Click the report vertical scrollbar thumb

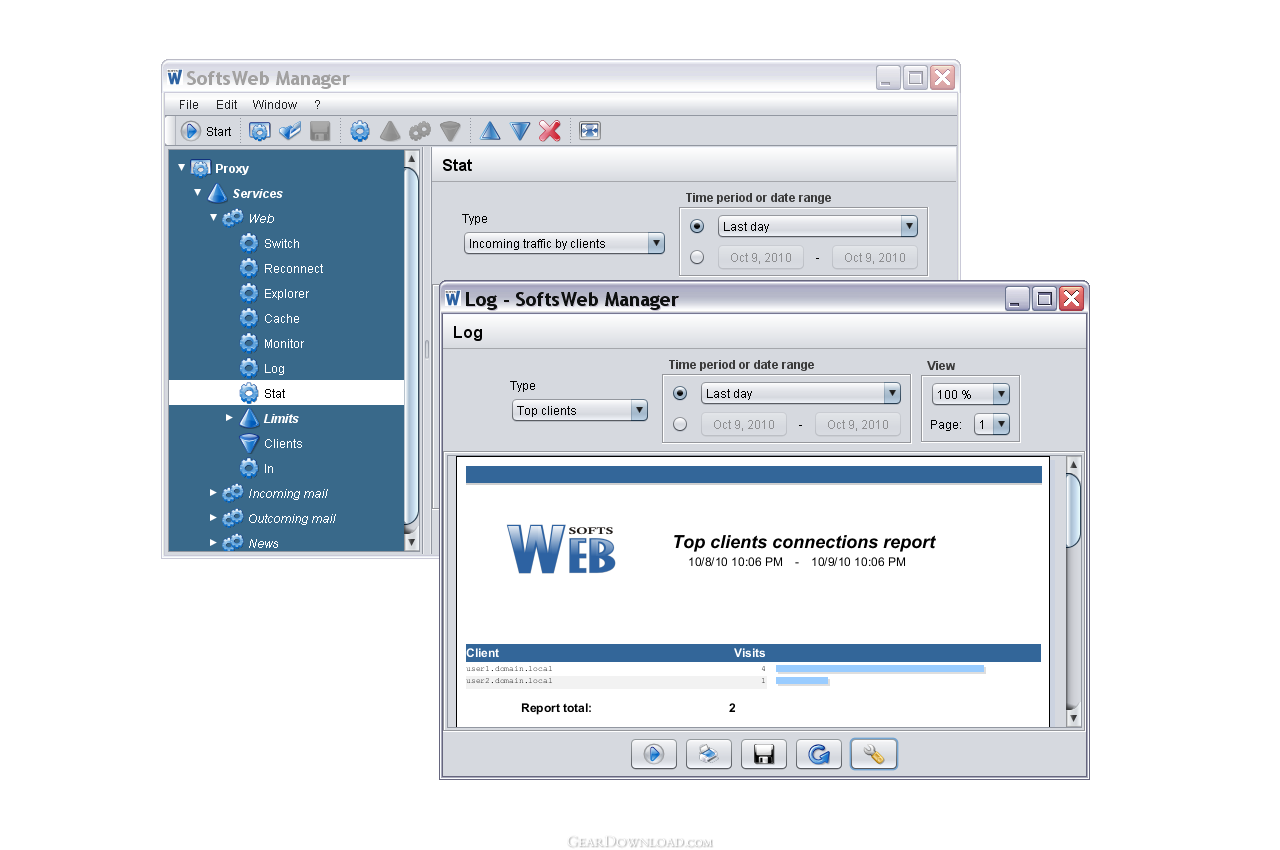click(x=1074, y=510)
